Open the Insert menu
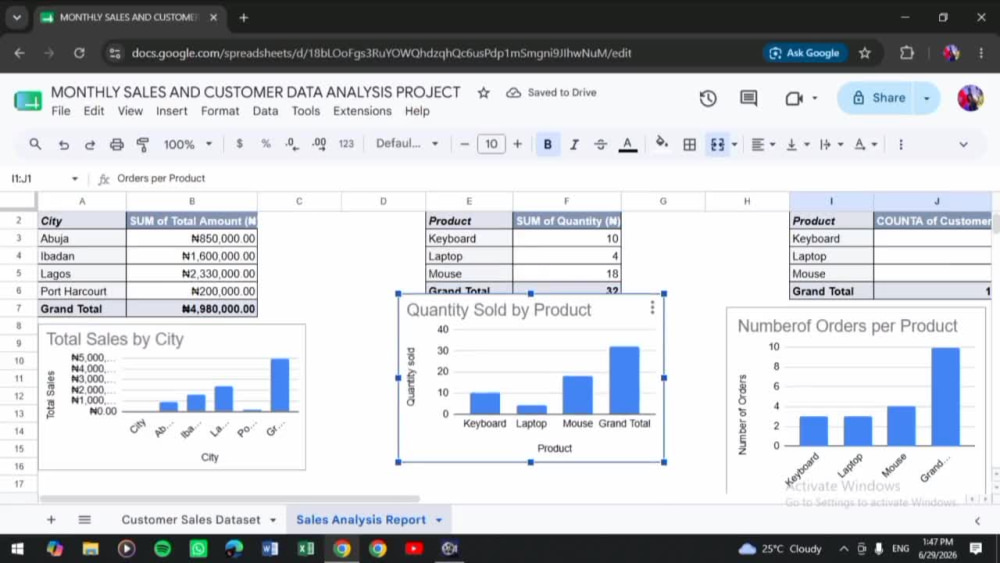1000x563 pixels. [172, 111]
